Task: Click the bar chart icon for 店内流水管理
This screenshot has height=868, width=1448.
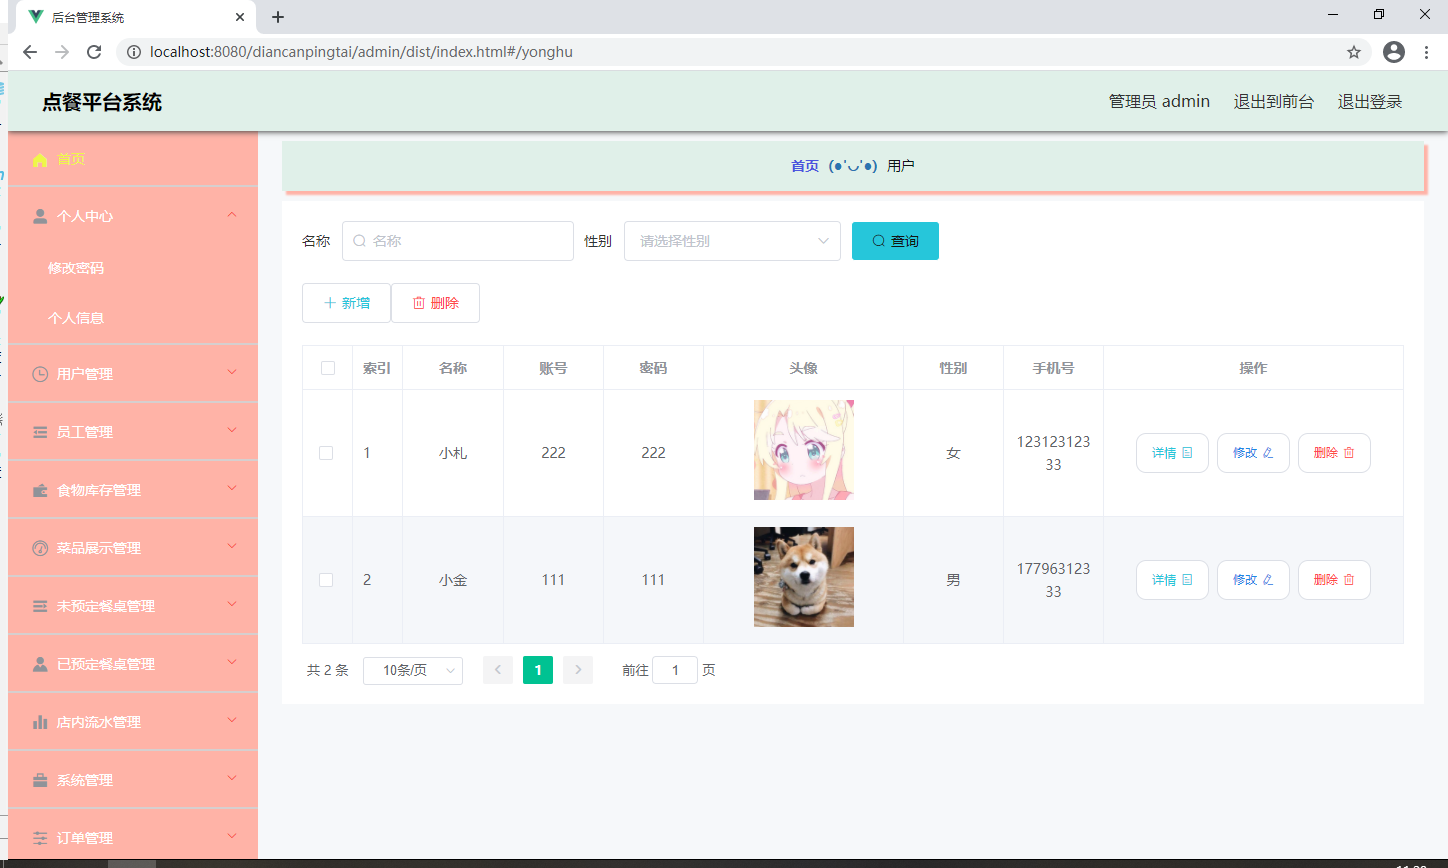Action: 39,721
